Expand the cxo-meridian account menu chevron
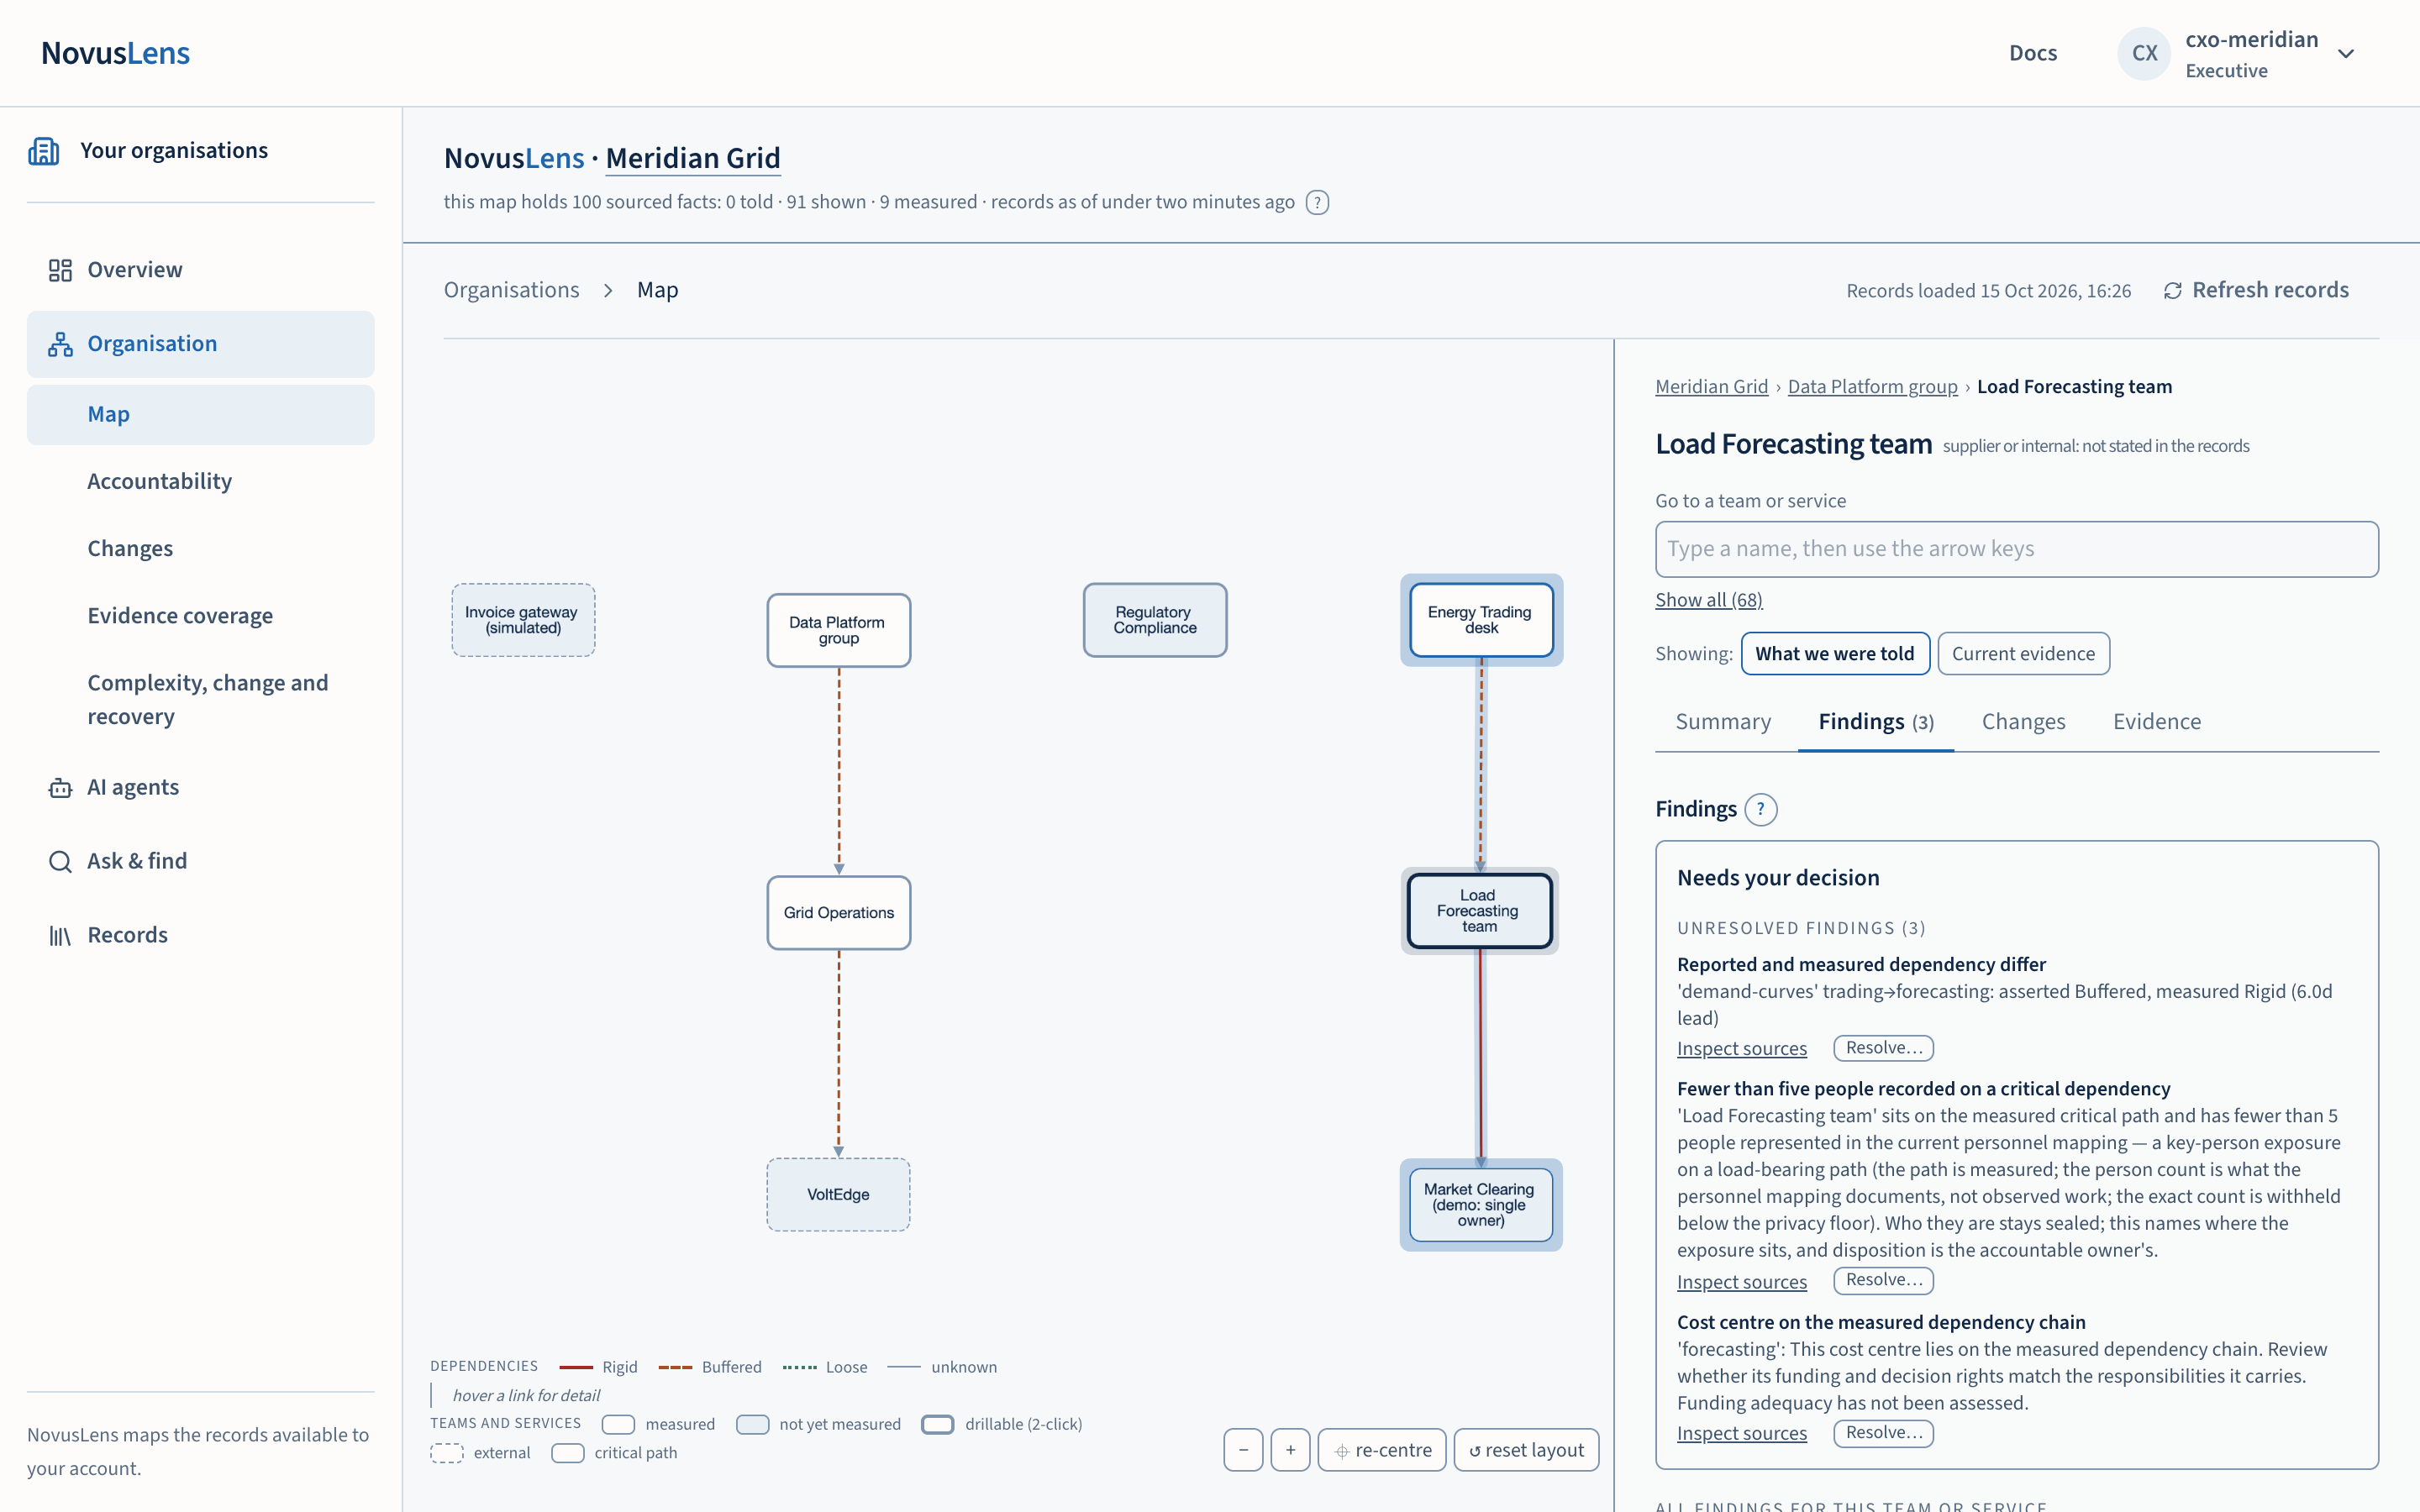This screenshot has width=2420, height=1512. (x=2346, y=54)
